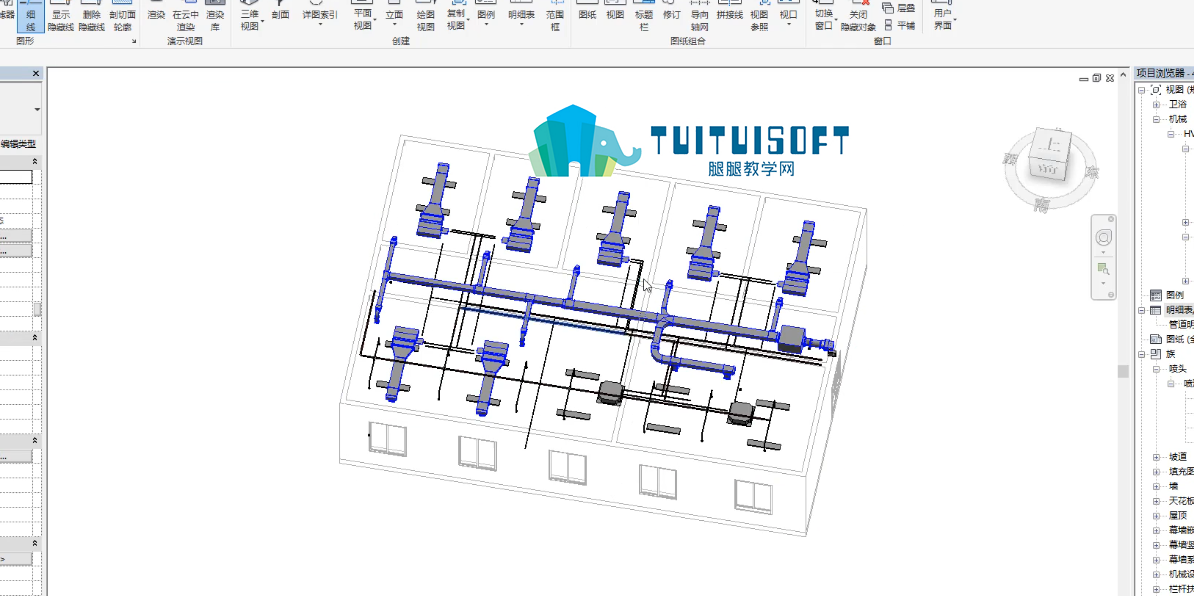1194x596 pixels.
Task: Collapse the 机械 node in project browser
Action: coord(1156,120)
